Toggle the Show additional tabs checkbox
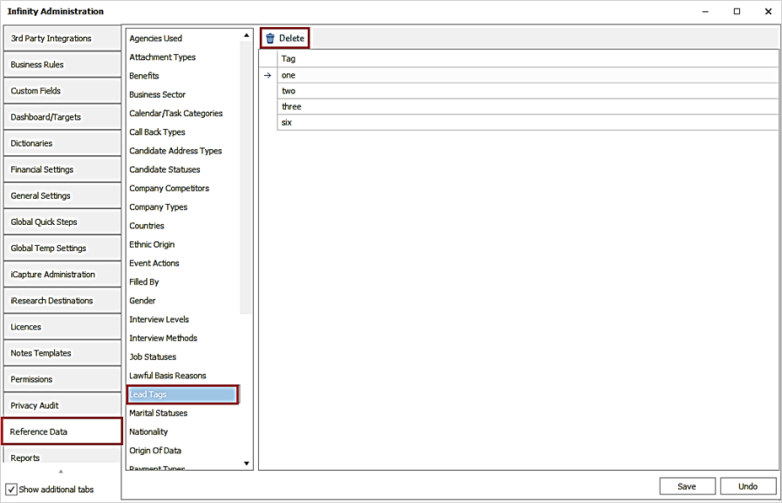Viewport: 782px width, 503px height. 12,489
